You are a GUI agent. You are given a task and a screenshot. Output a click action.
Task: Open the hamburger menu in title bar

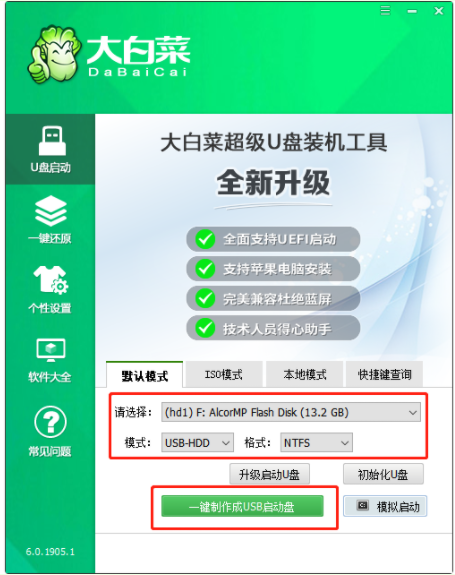[x=385, y=10]
